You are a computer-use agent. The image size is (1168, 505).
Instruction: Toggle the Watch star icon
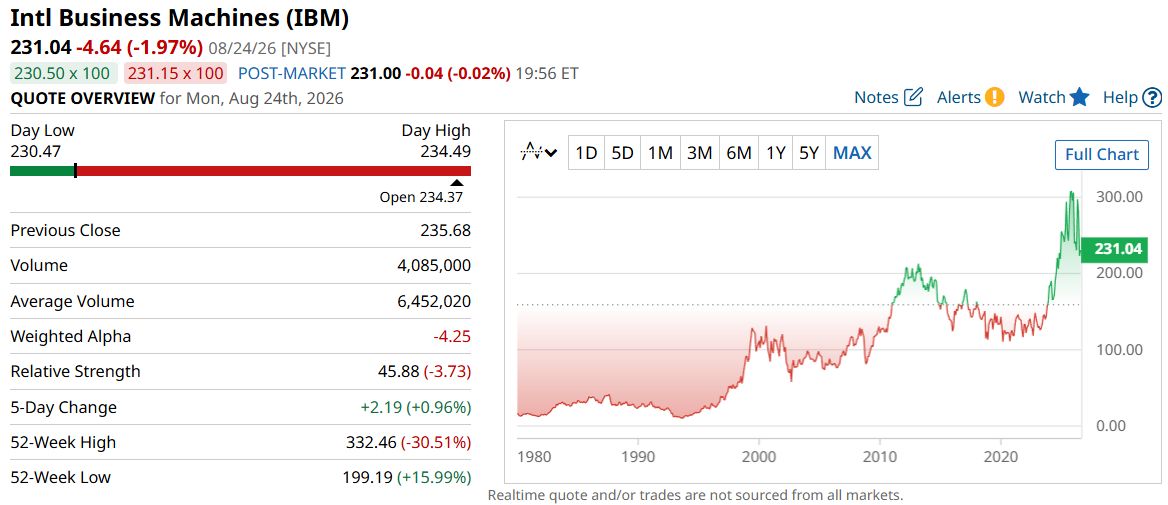tap(1079, 97)
